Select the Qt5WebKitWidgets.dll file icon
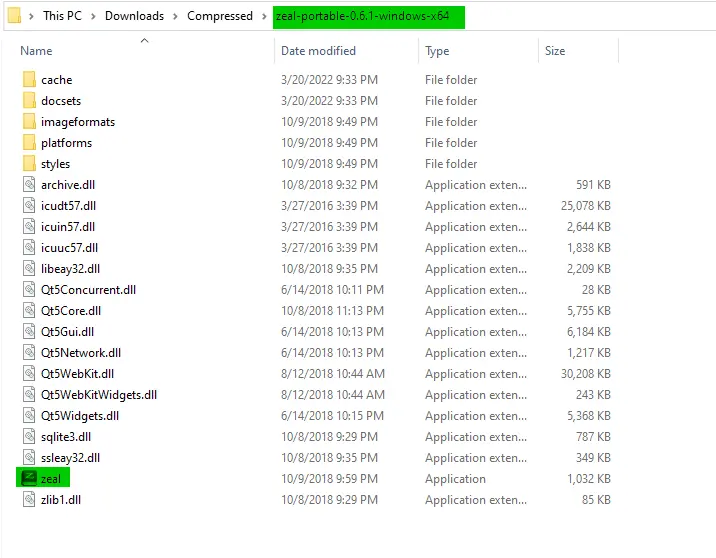The width and height of the screenshot is (716, 558). pyautogui.click(x=29, y=395)
